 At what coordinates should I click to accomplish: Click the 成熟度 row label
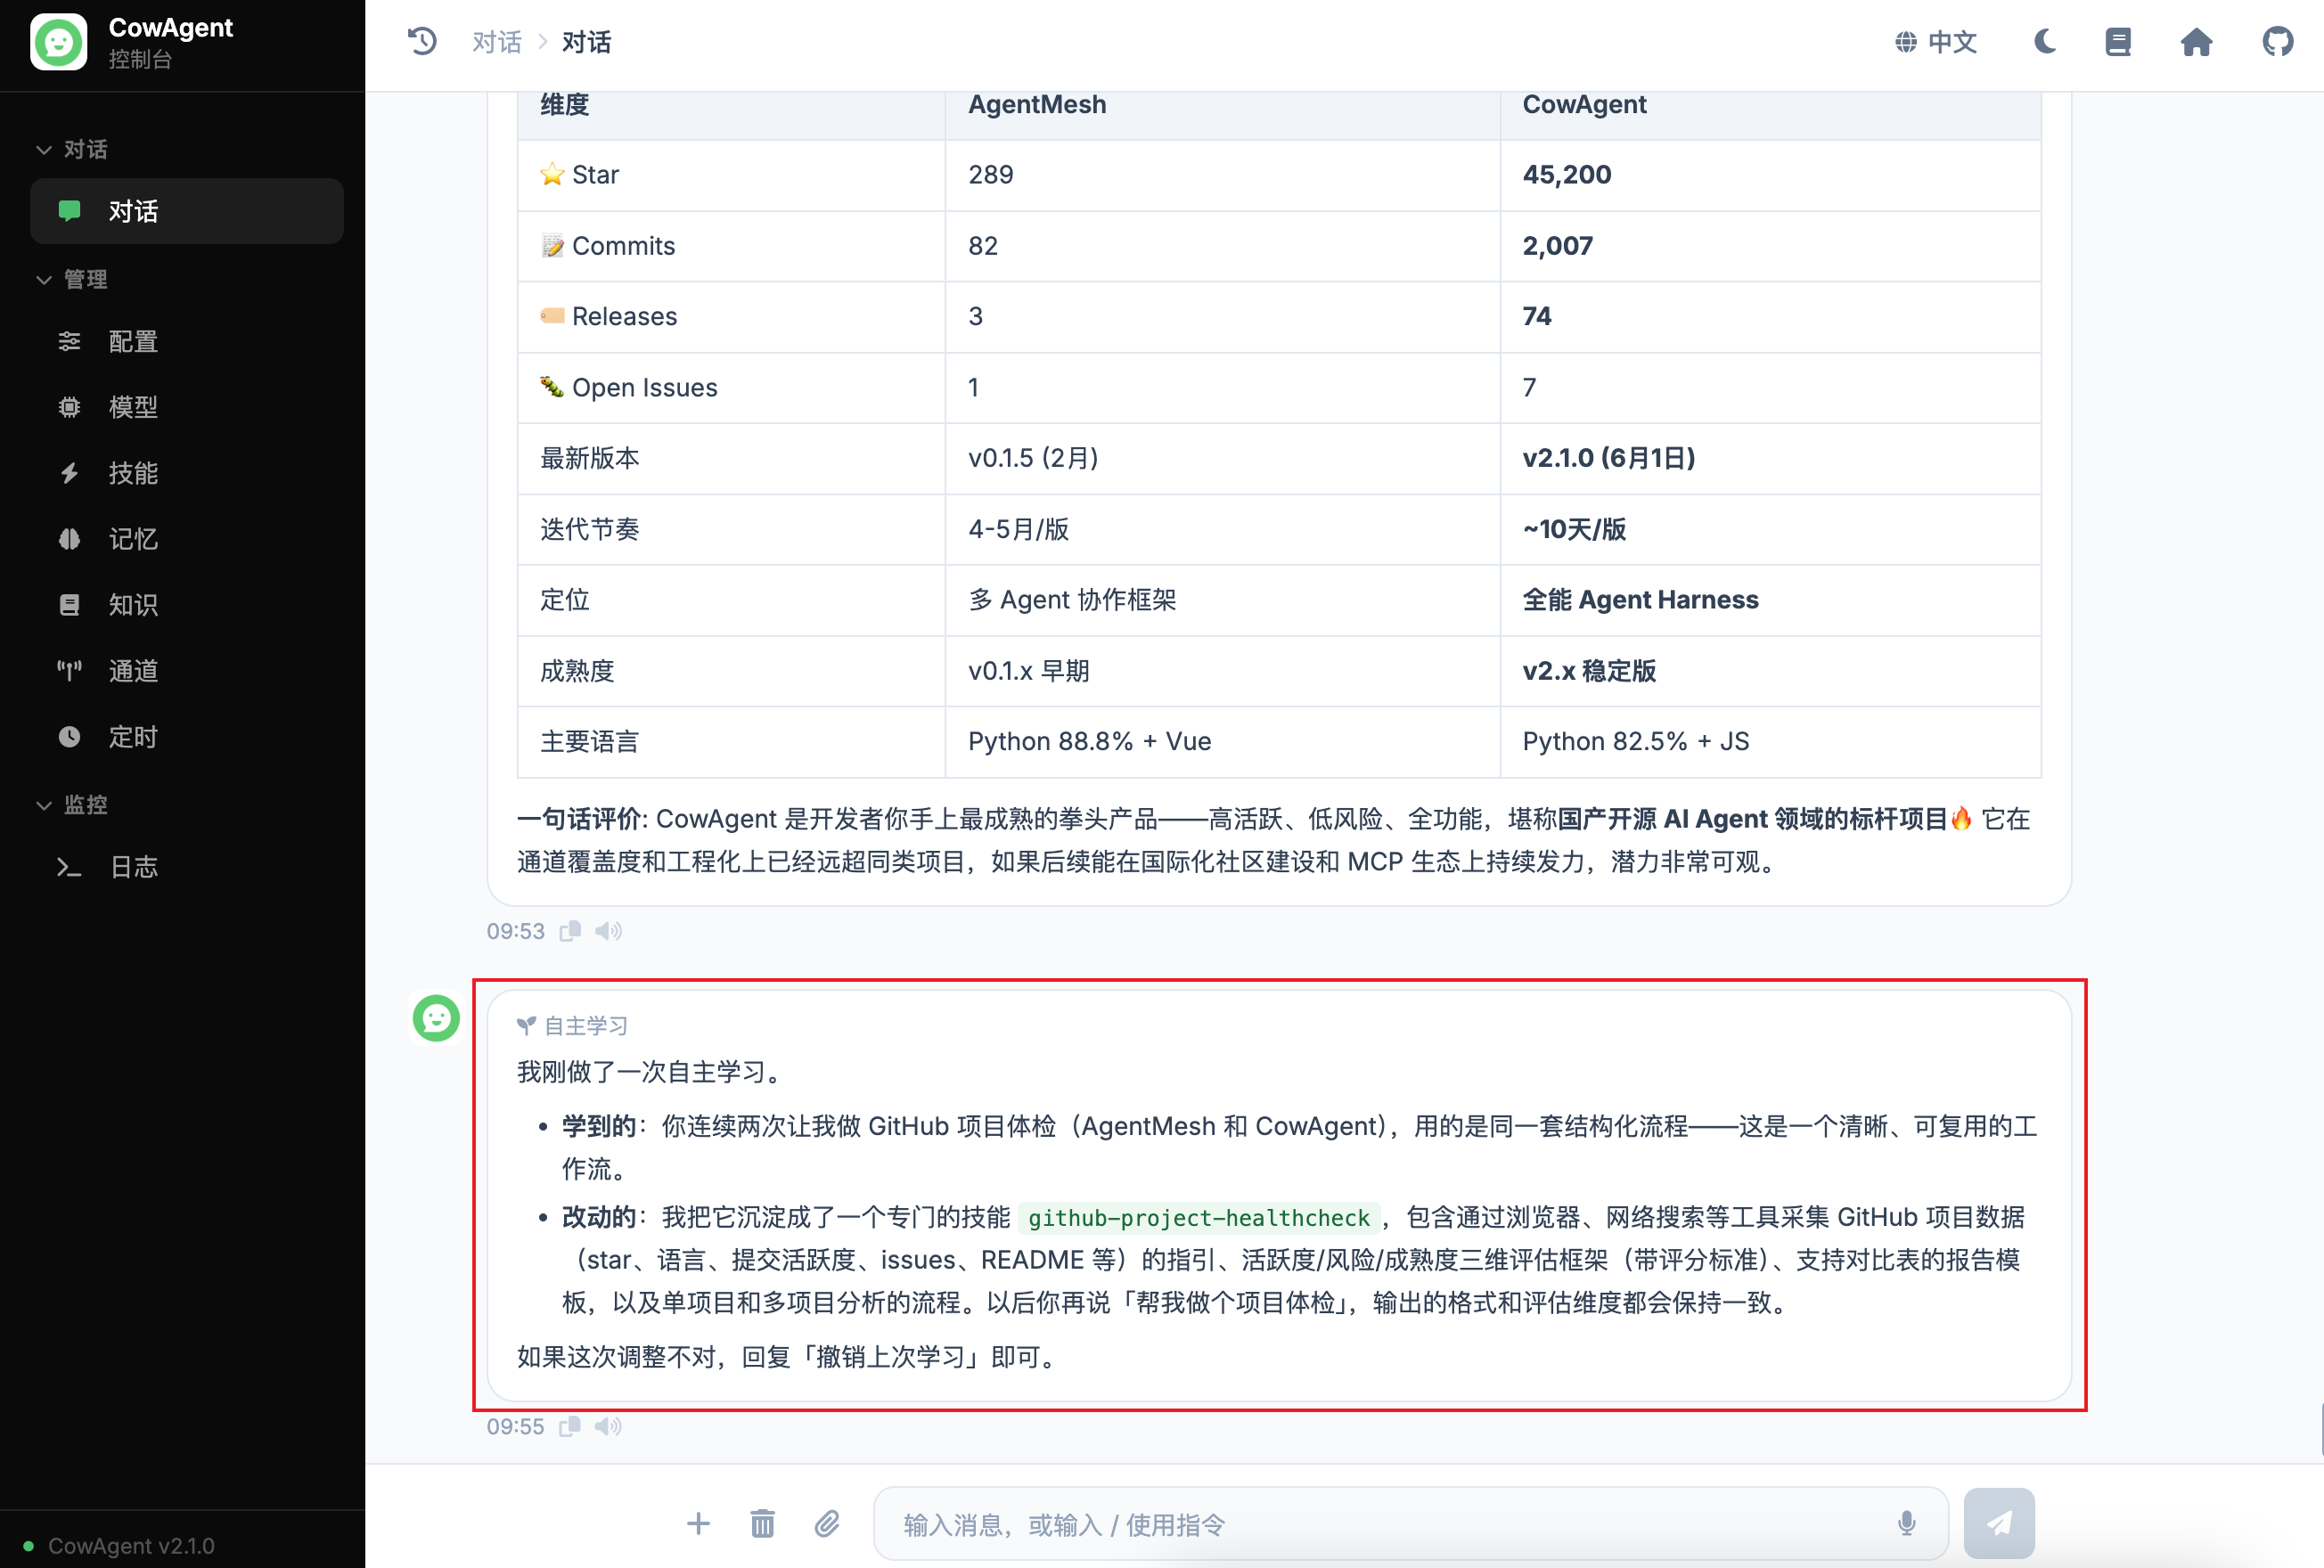click(577, 670)
